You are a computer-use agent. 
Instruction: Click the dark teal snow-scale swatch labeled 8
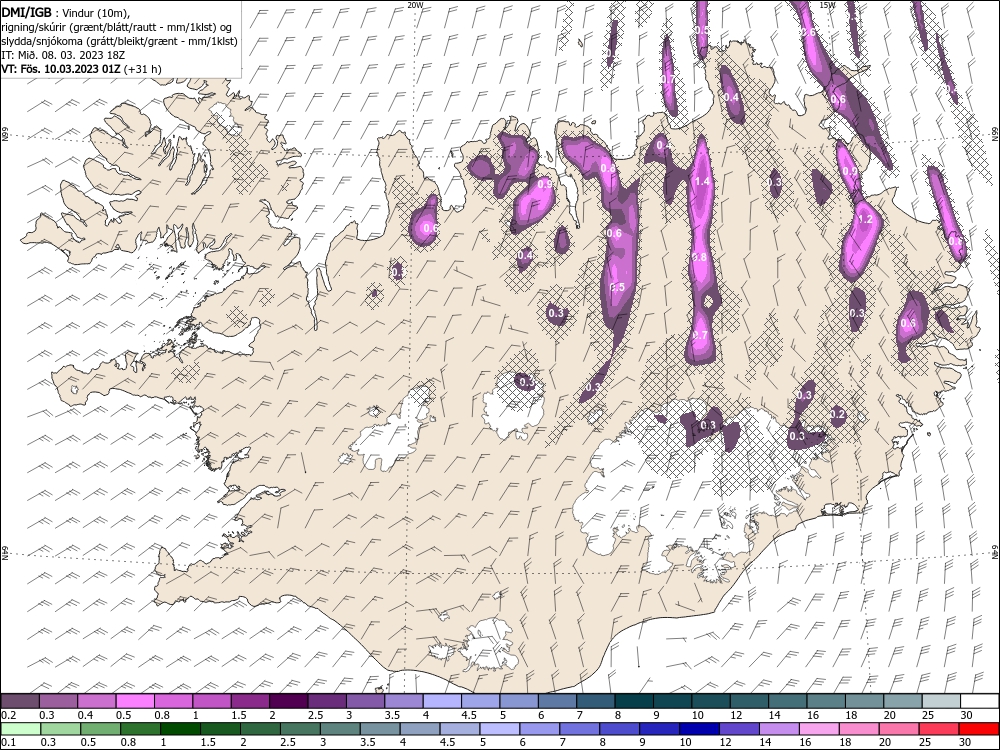coord(635,702)
